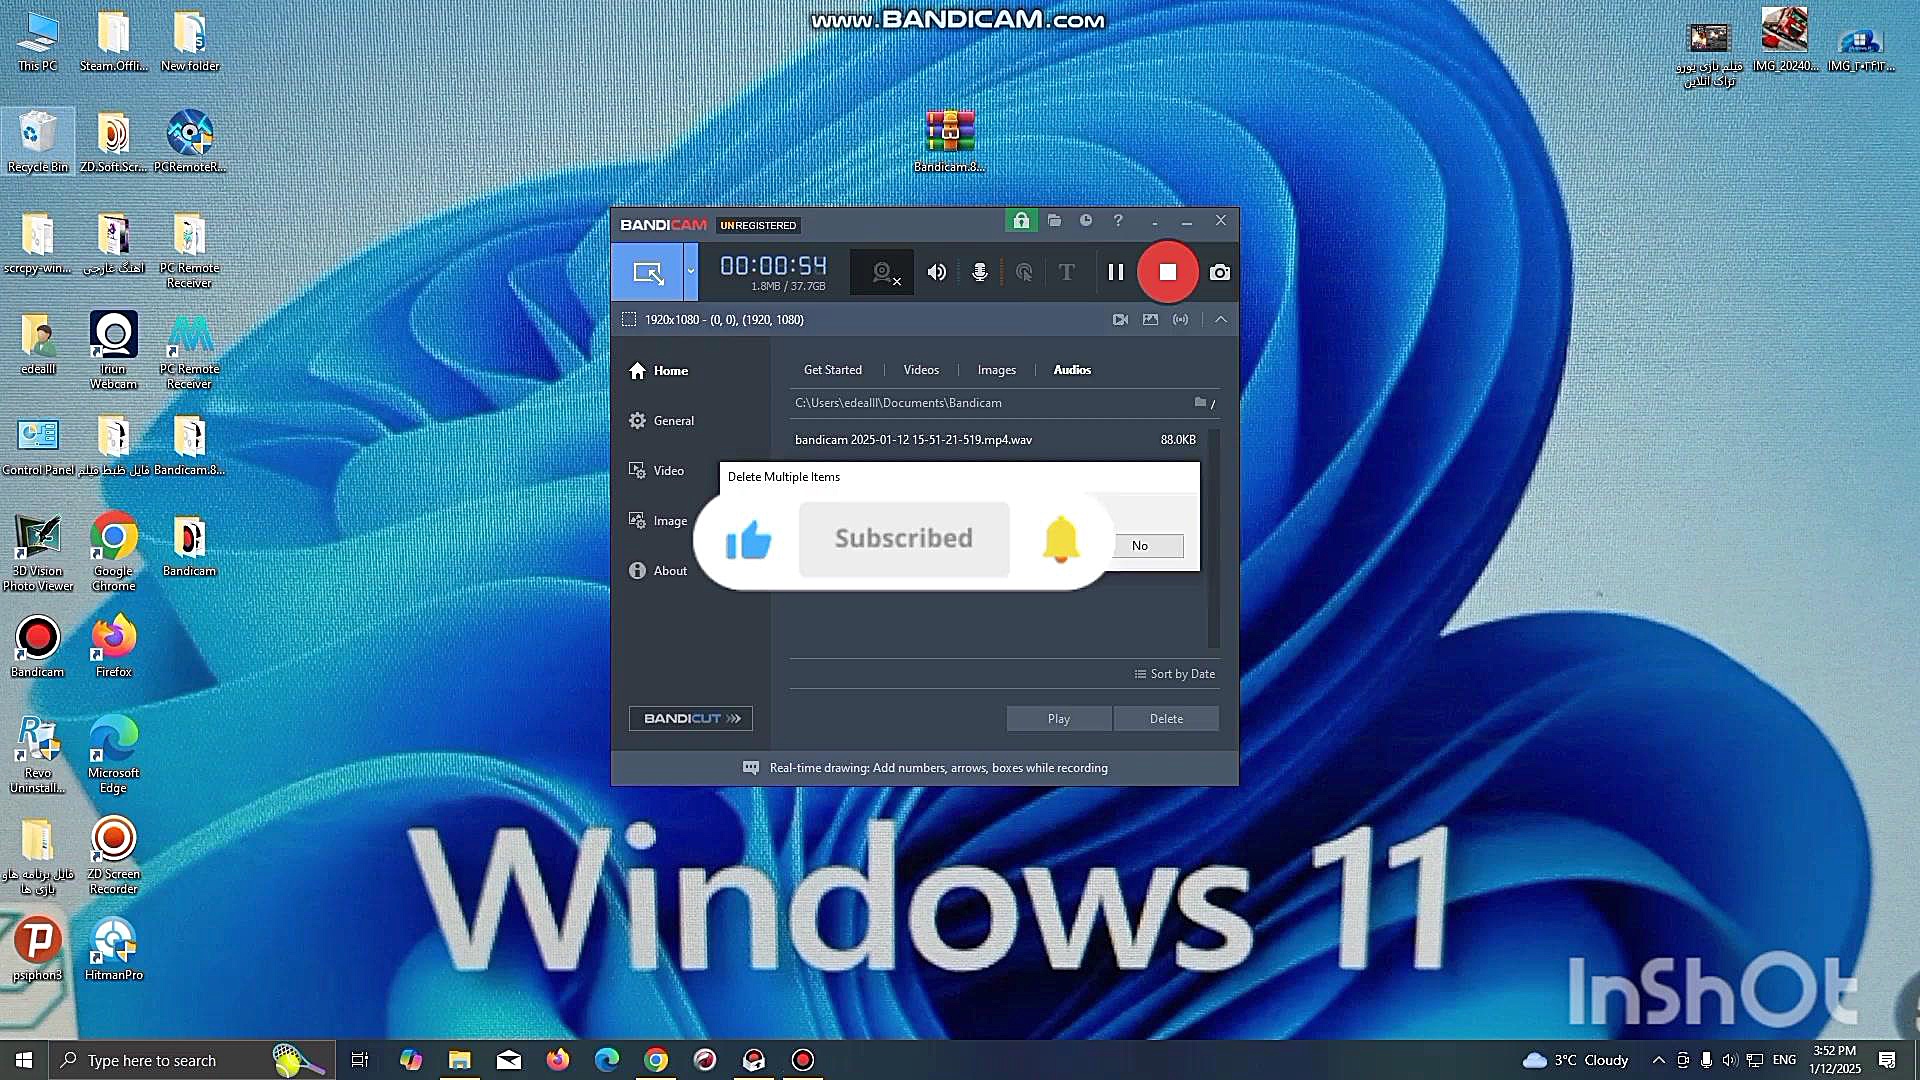Click the image icon in status row

click(1151, 320)
